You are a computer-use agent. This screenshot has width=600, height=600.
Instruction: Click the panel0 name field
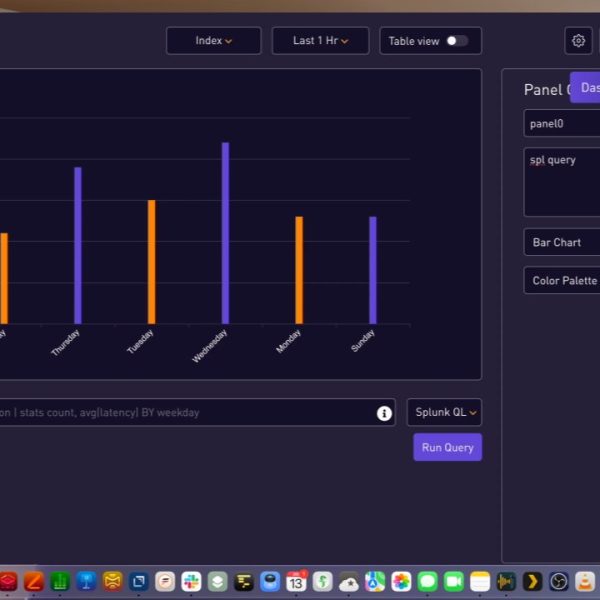coord(562,123)
